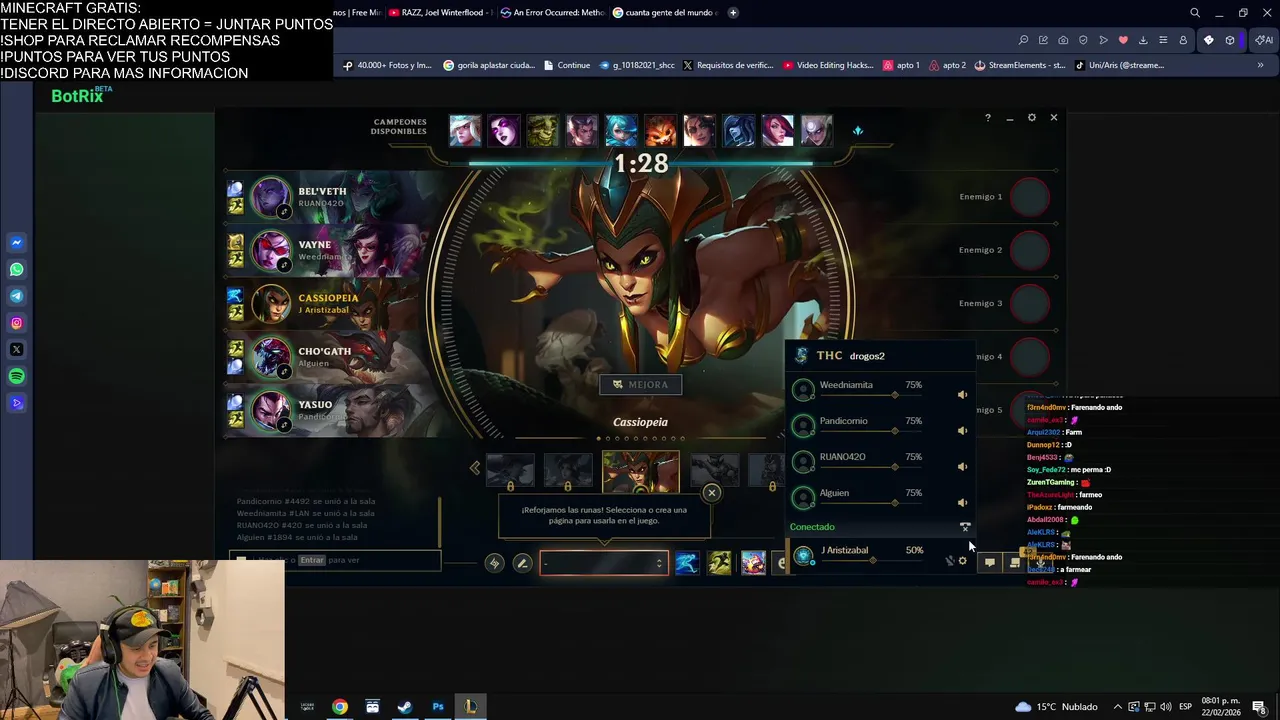Open Requisitos de verific... bookmark
Image resolution: width=1280 pixels, height=720 pixels.
pos(729,65)
